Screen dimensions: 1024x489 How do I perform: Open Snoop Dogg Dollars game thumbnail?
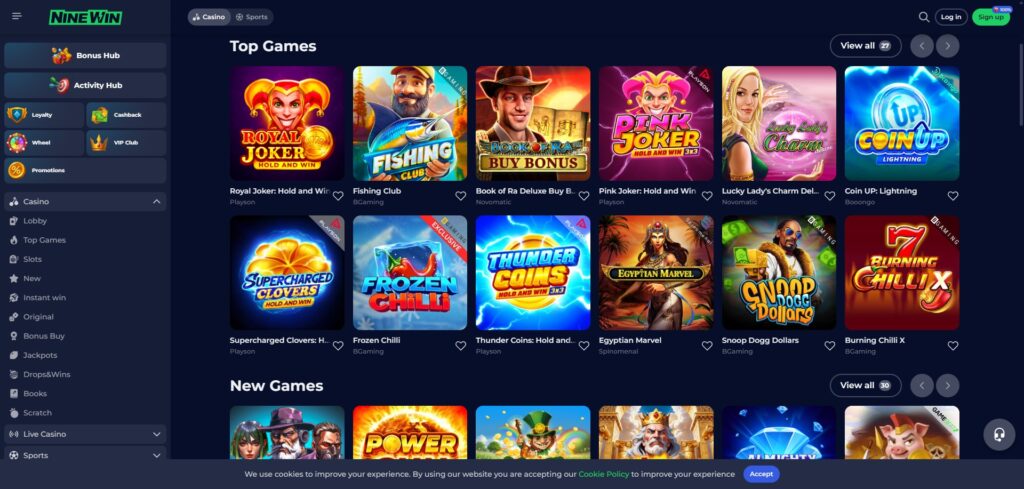[x=779, y=273]
